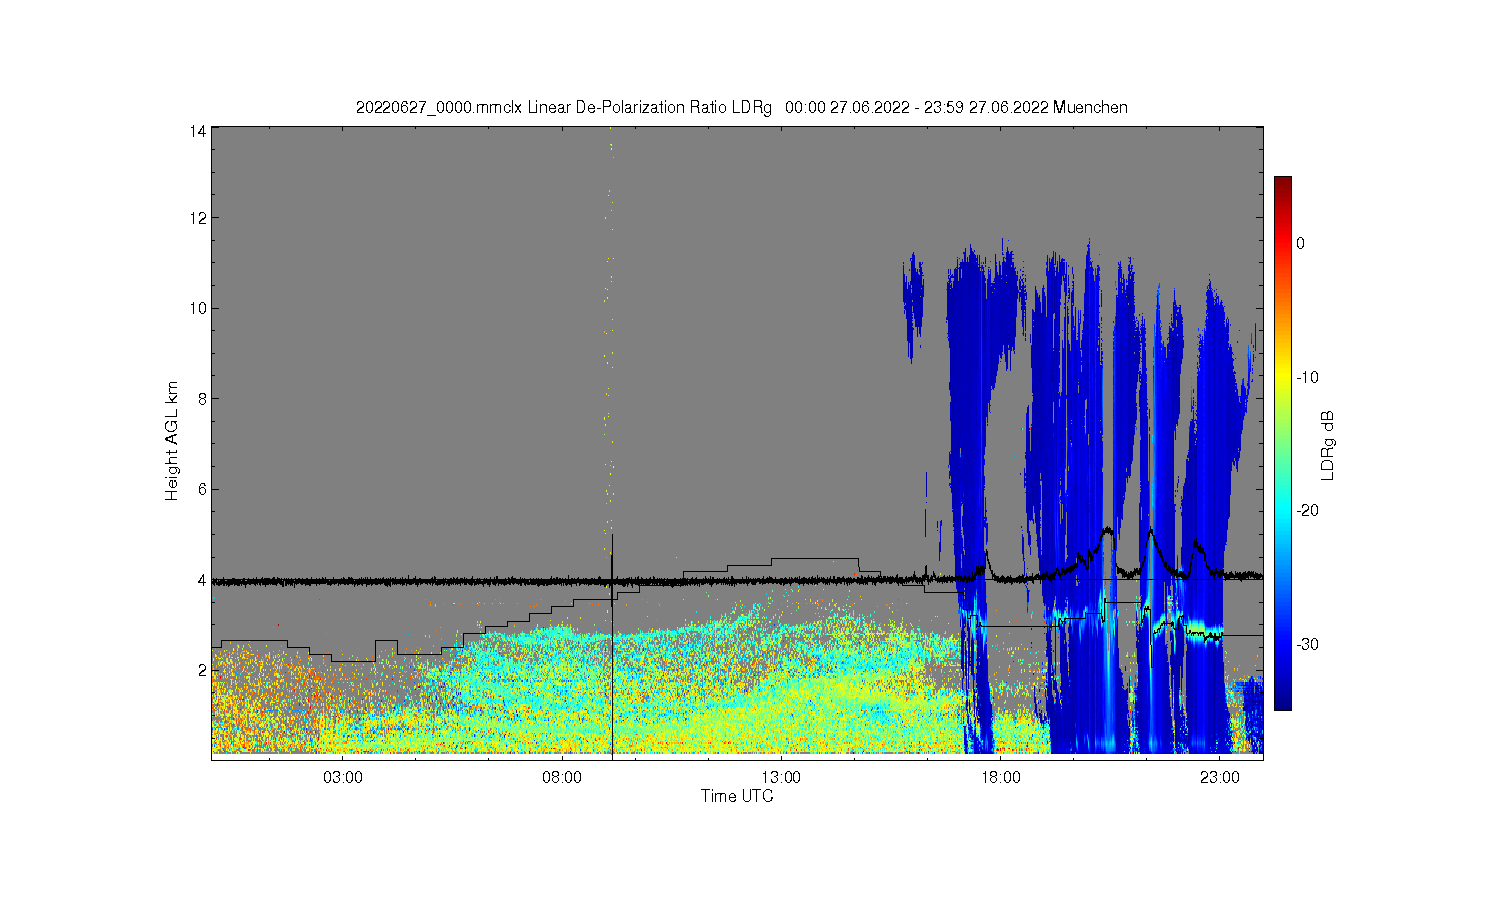1500x900 pixels.
Task: Click the 18:00 time tick label
Action: click(x=1000, y=777)
